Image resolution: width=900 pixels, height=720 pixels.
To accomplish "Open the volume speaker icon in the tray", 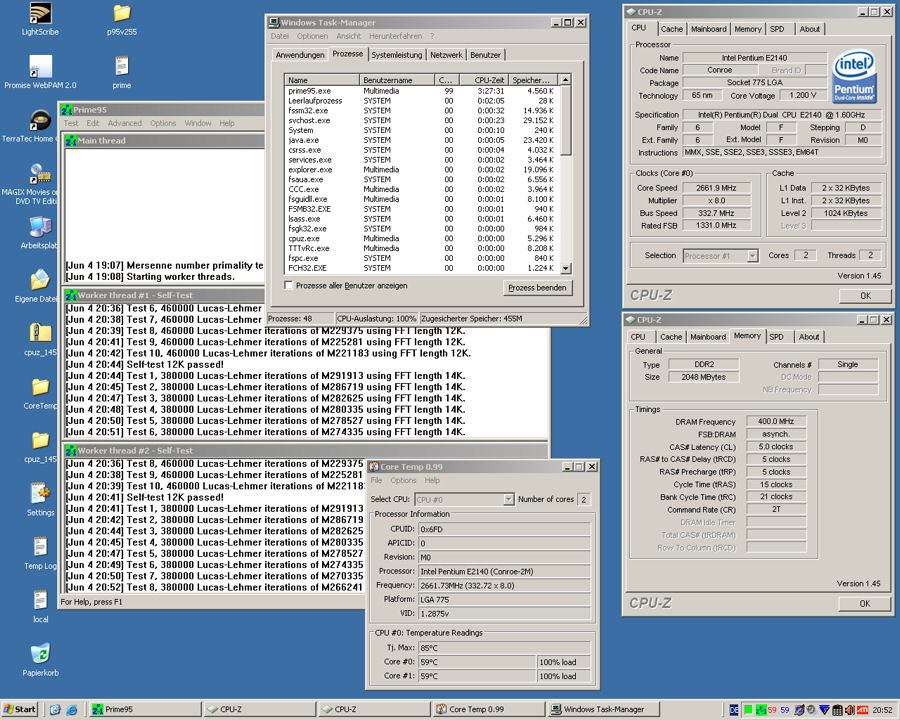I will click(x=849, y=710).
